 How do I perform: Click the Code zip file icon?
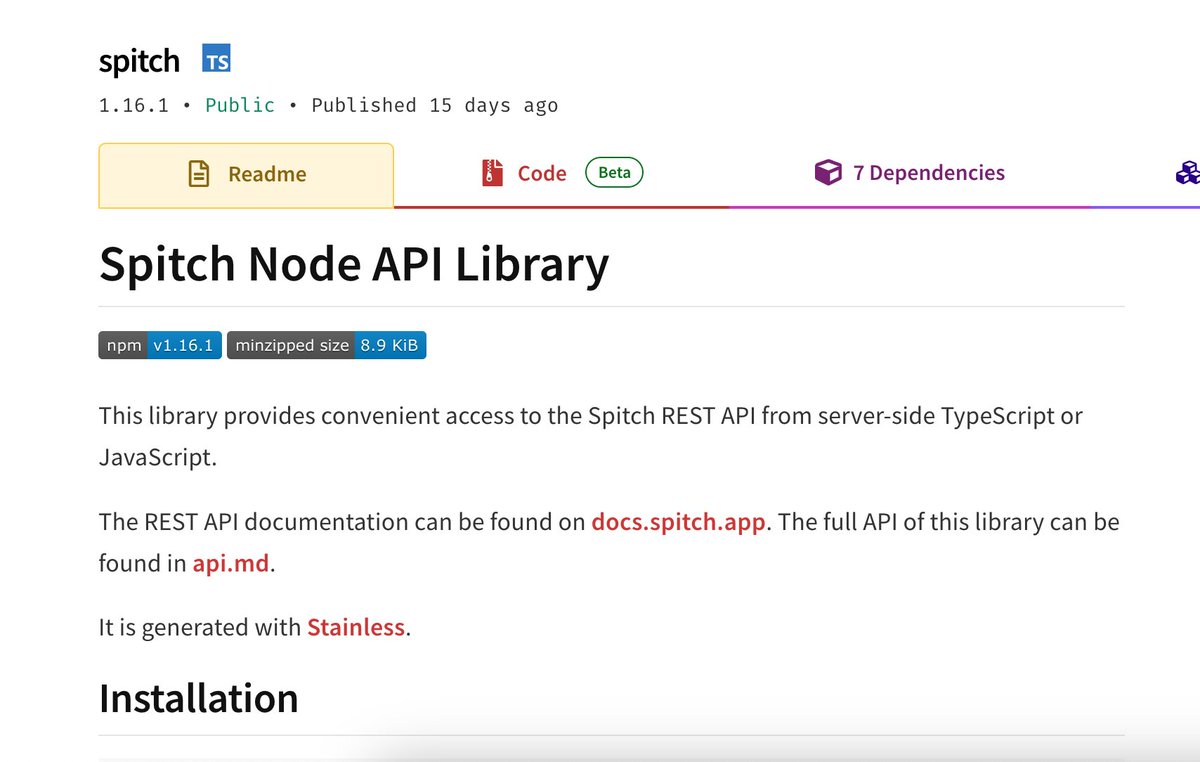[490, 173]
